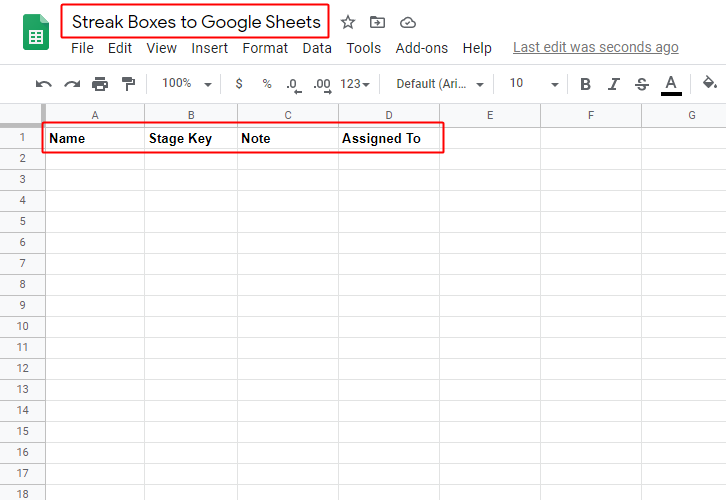726x500 pixels.
Task: Activate the paint format tool
Action: 128,84
